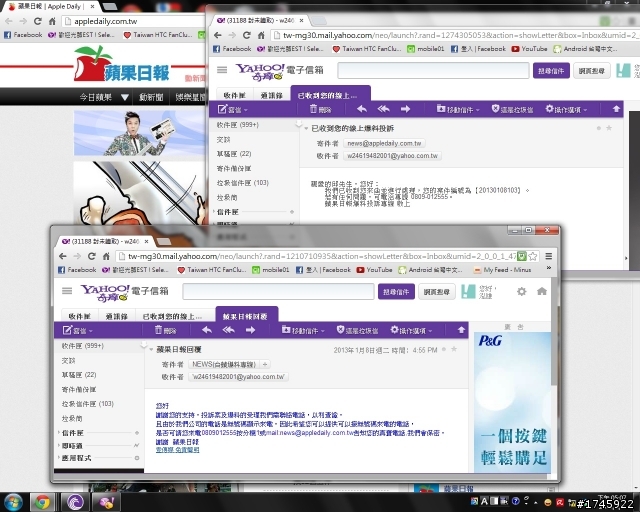Collapse 蘋果日報回覆 message header triangle
Viewport: 640px width, 512px height.
[x=151, y=349]
